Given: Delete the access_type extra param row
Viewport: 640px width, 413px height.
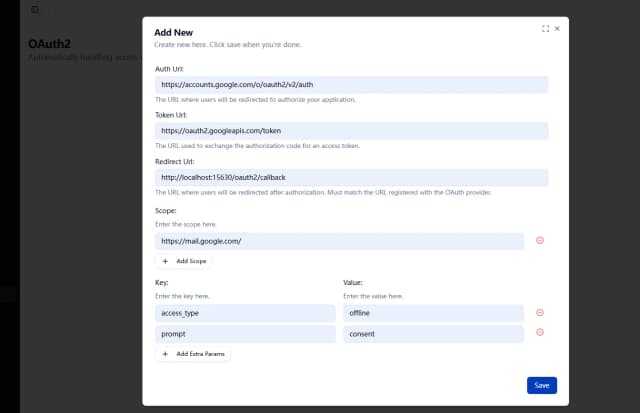Looking at the screenshot, I should pyautogui.click(x=540, y=313).
